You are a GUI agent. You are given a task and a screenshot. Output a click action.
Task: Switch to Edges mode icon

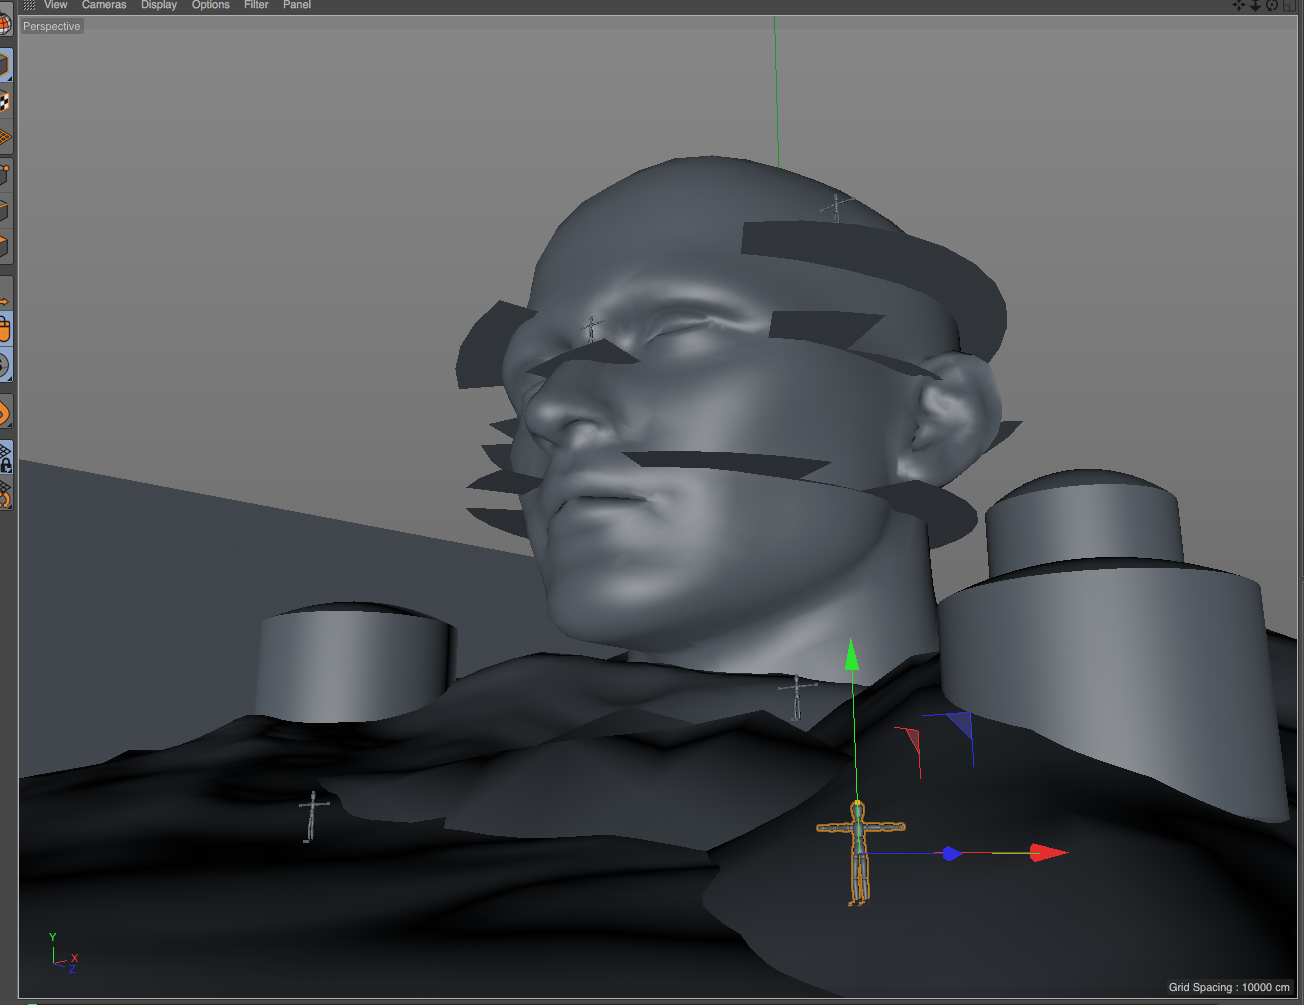coord(5,211)
